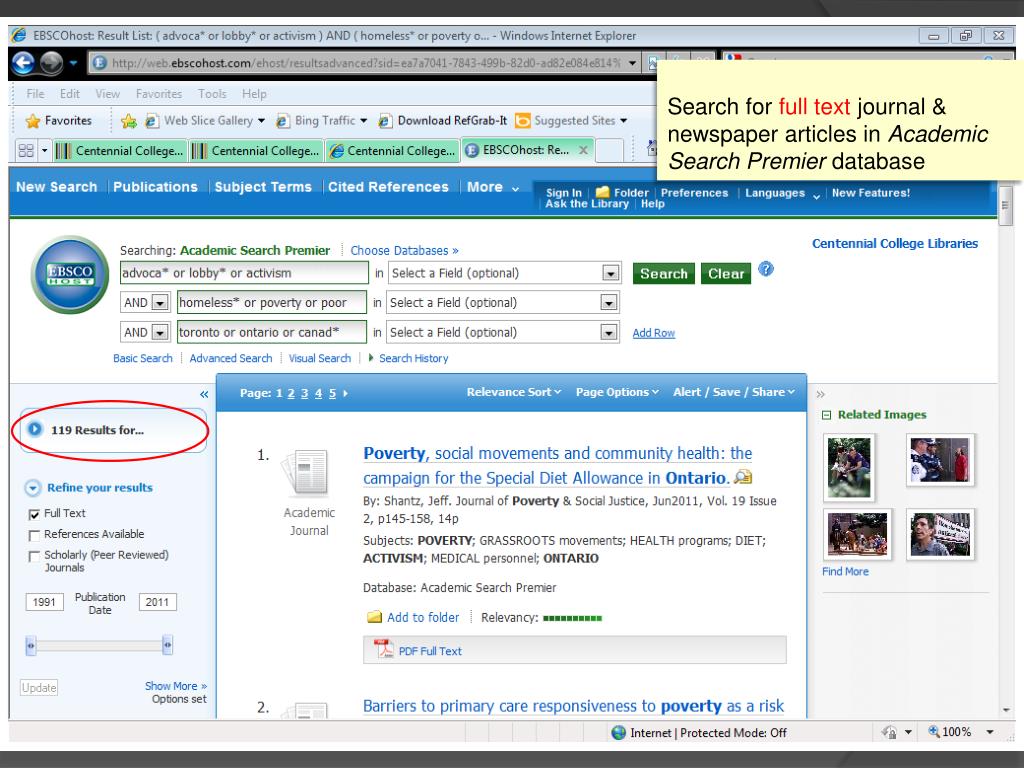Click the EBSCOhost logo
The height and width of the screenshot is (768, 1024).
(x=70, y=274)
